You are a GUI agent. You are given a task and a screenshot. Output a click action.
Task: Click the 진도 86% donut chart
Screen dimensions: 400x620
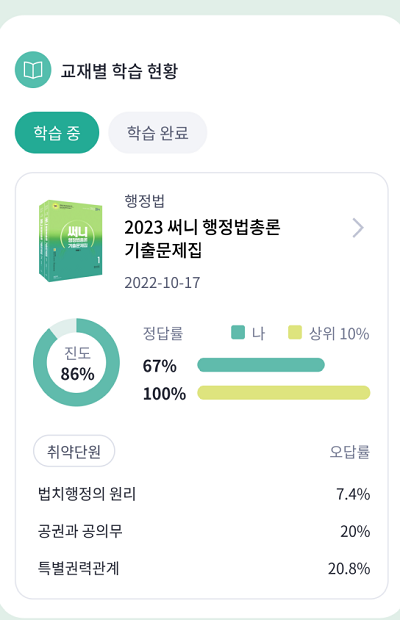pyautogui.click(x=76, y=362)
